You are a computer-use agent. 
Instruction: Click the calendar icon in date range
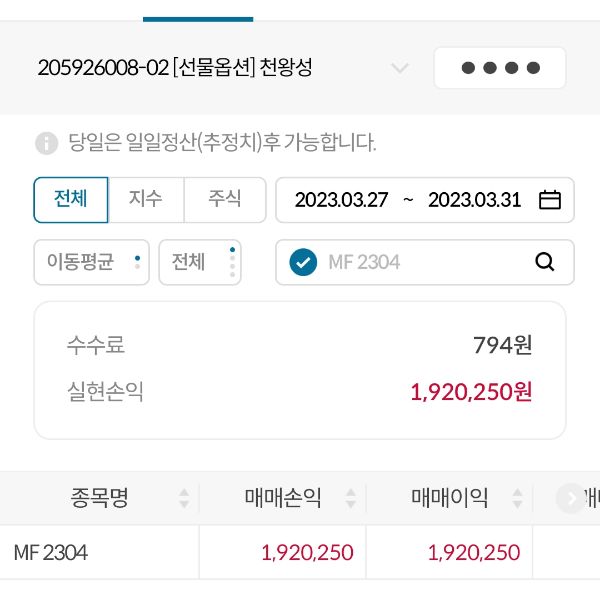coord(550,200)
